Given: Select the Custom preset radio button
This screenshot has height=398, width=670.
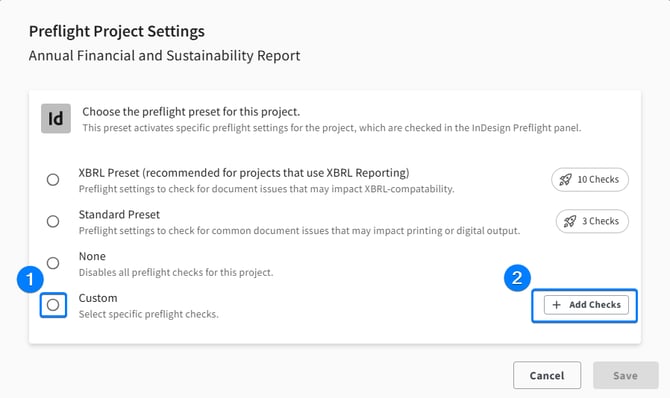Looking at the screenshot, I should (53, 305).
